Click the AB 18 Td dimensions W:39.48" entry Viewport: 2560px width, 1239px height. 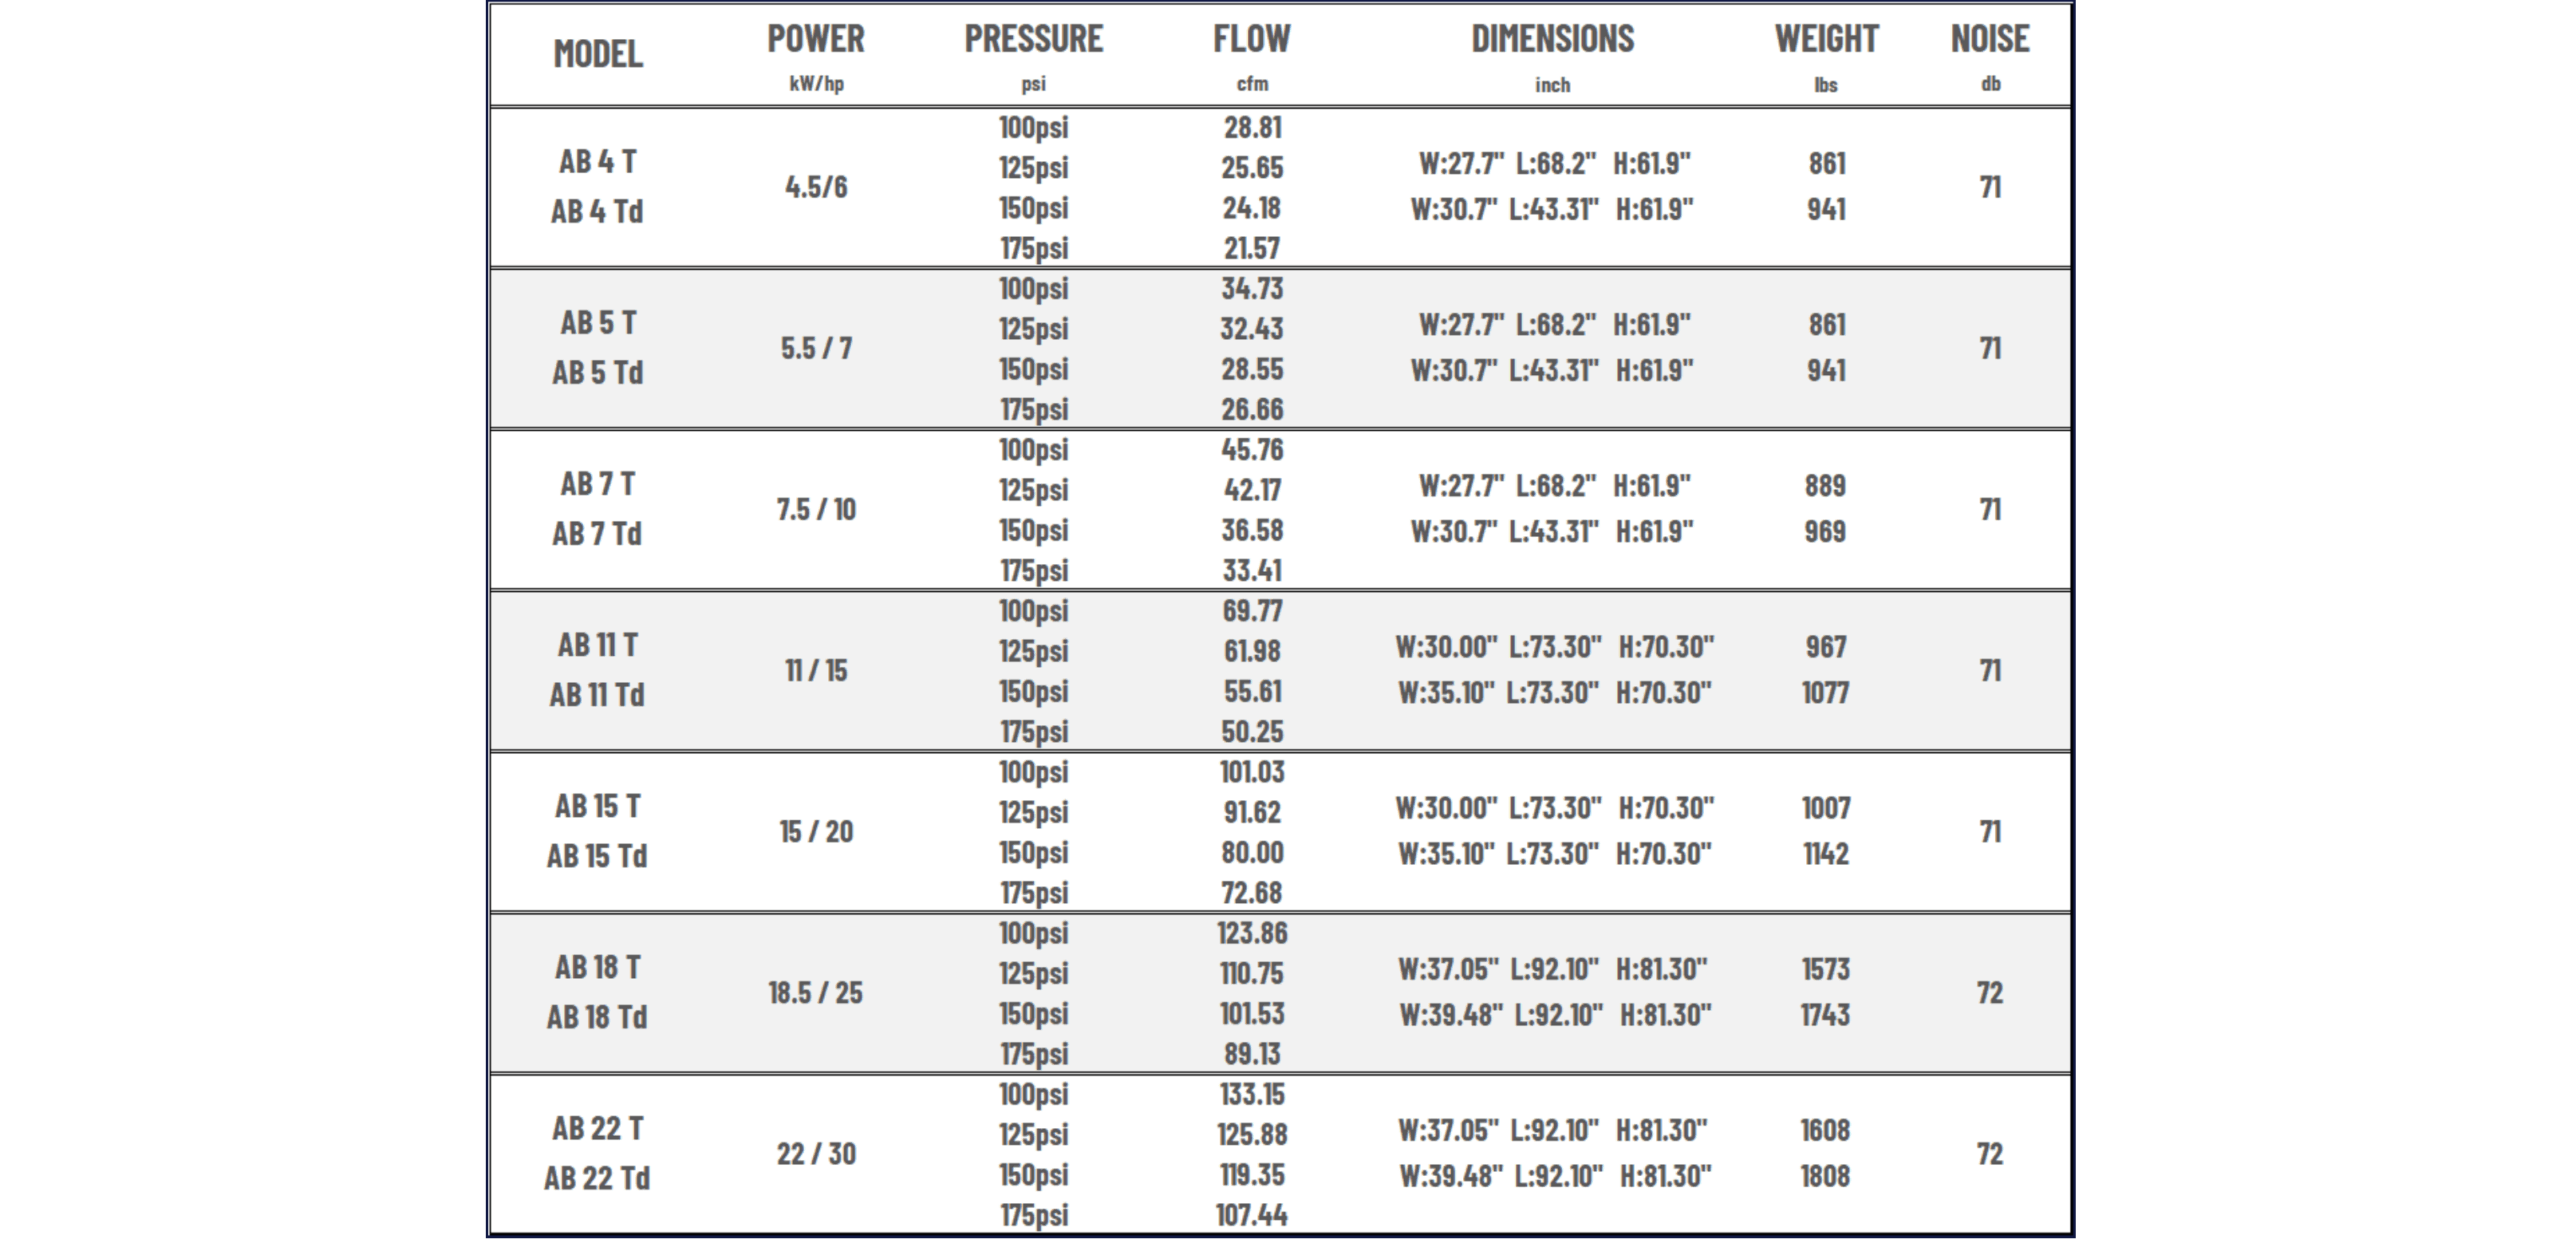[x=1451, y=1015]
